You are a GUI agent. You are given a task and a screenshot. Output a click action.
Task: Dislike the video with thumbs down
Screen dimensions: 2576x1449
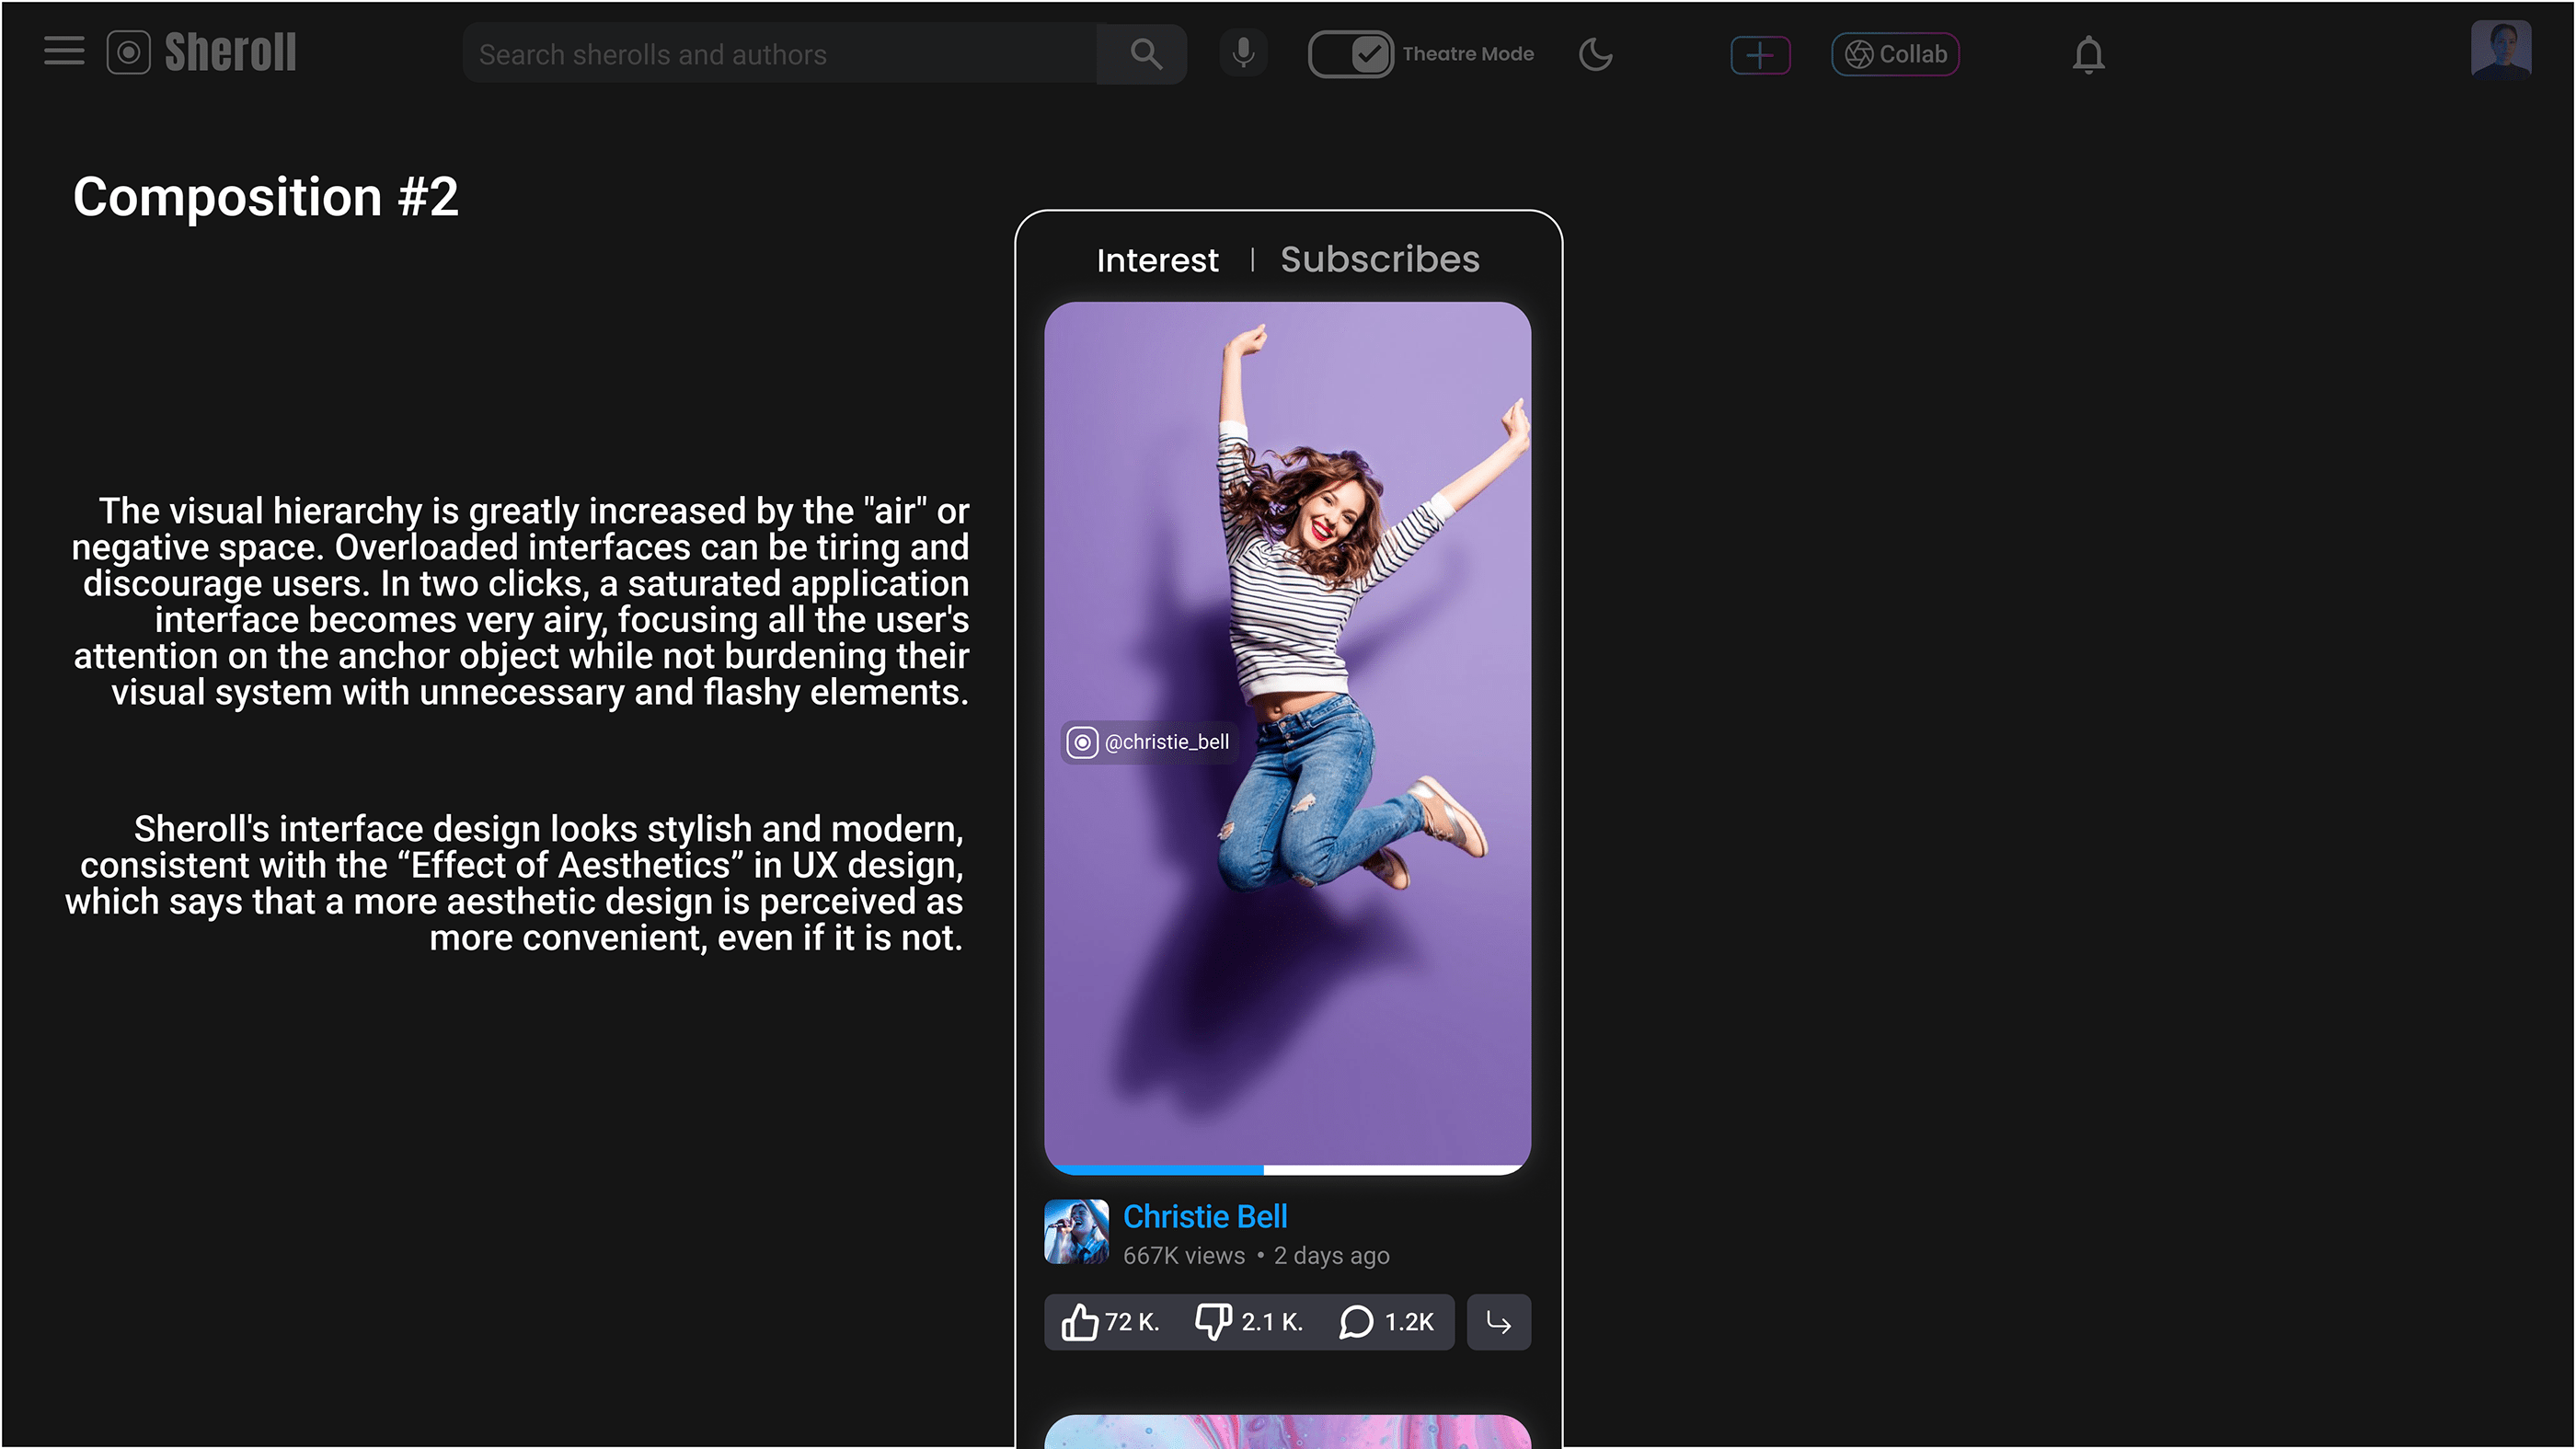click(1213, 1321)
